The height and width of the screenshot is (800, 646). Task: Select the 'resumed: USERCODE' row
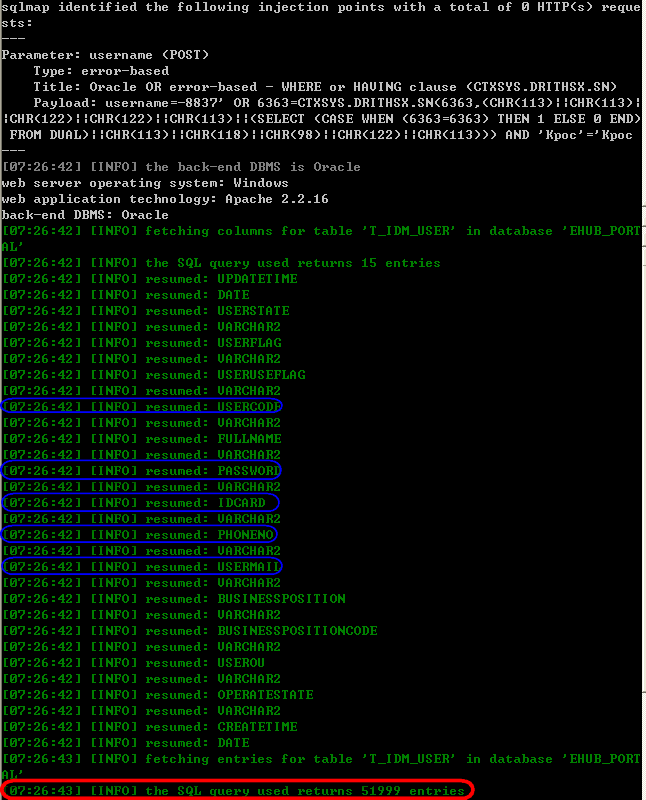point(141,407)
